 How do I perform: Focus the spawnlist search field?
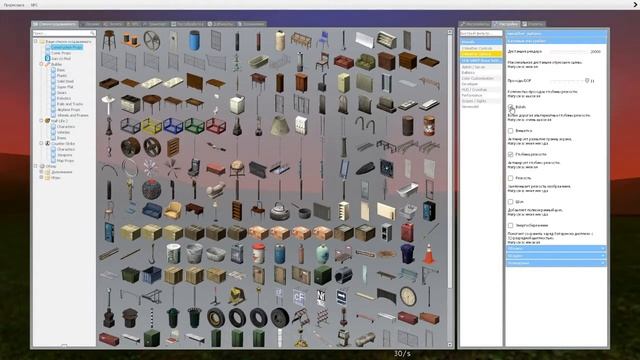[x=64, y=33]
